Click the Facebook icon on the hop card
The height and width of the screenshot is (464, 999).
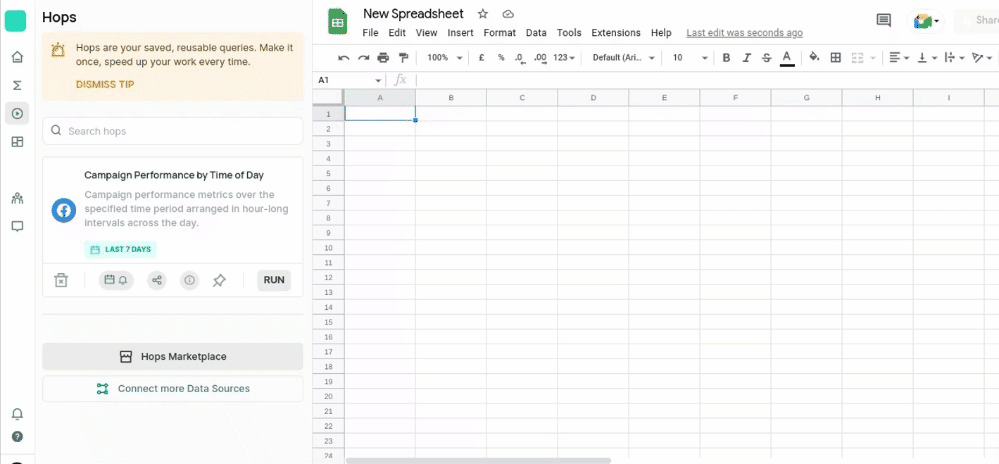coord(64,210)
